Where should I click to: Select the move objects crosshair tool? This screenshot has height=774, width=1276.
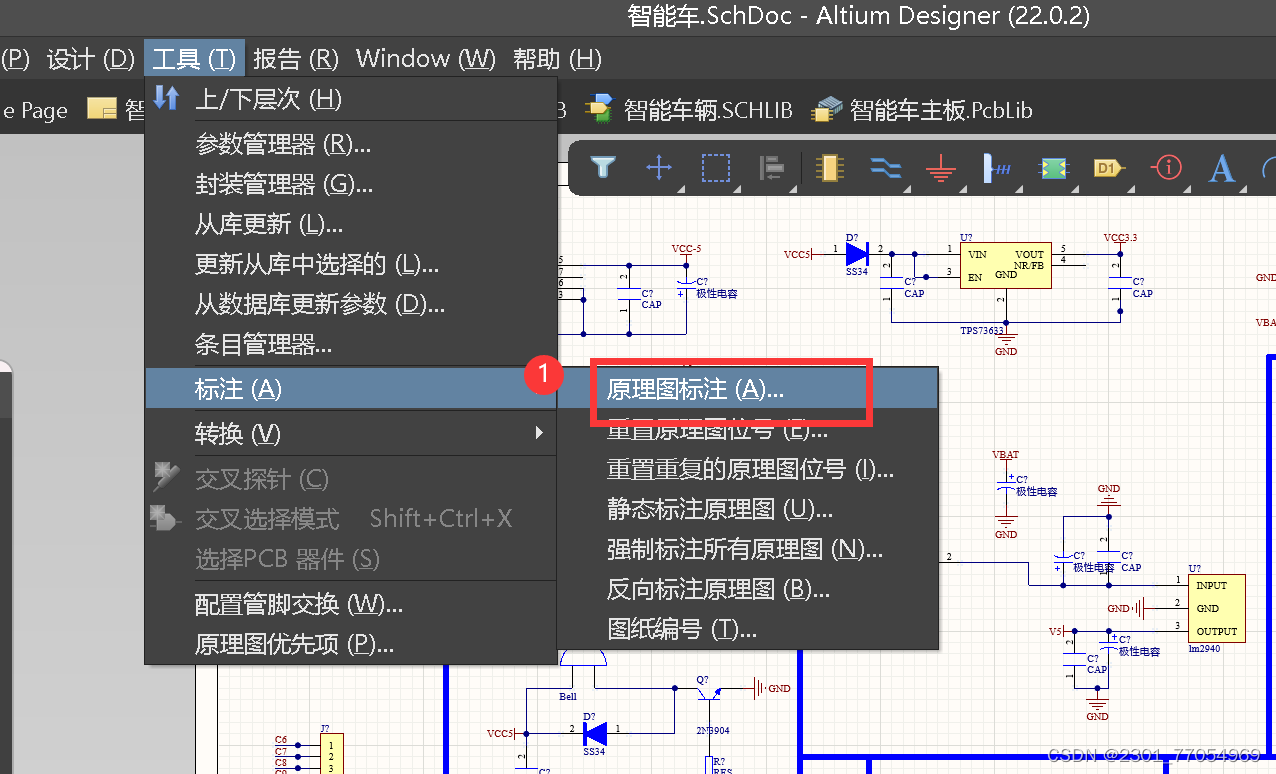[659, 167]
